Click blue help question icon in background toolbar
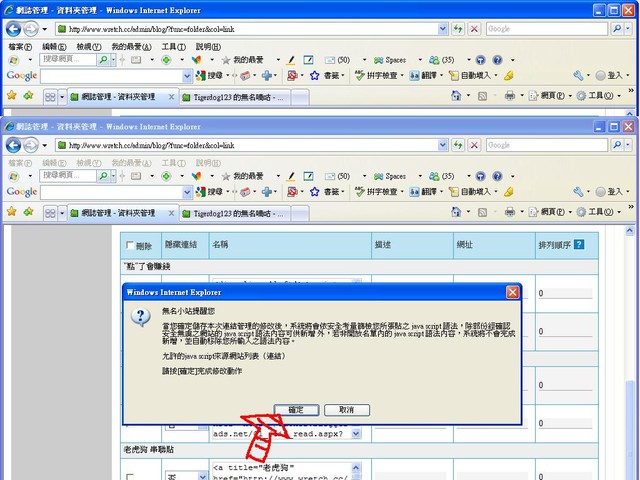This screenshot has width=640, height=480. [x=497, y=60]
